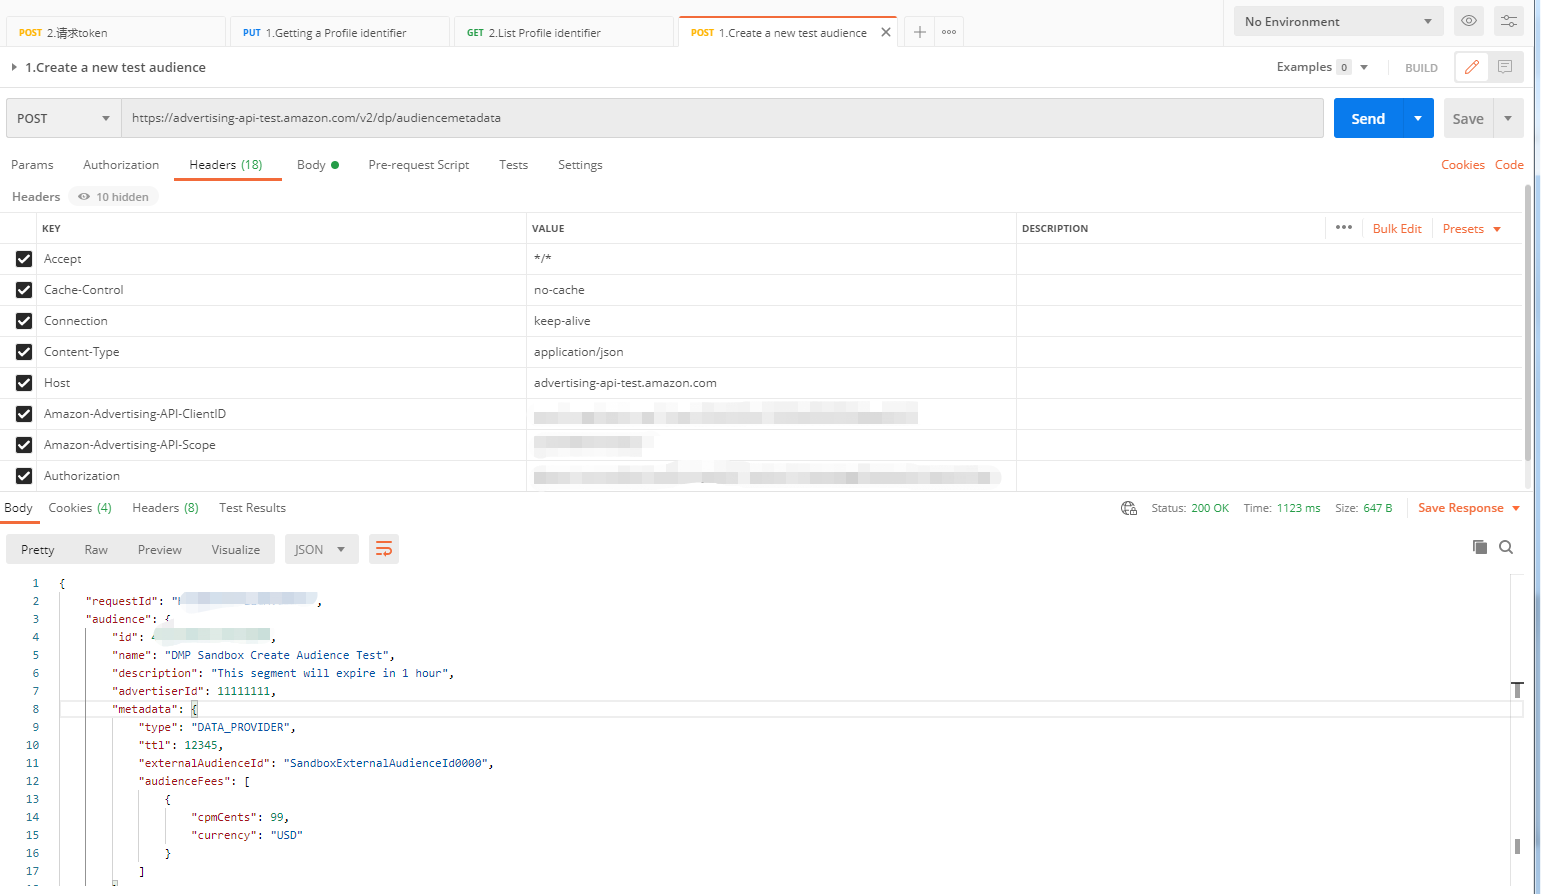
Task: Open environment settings via gear icon
Action: tap(1508, 20)
